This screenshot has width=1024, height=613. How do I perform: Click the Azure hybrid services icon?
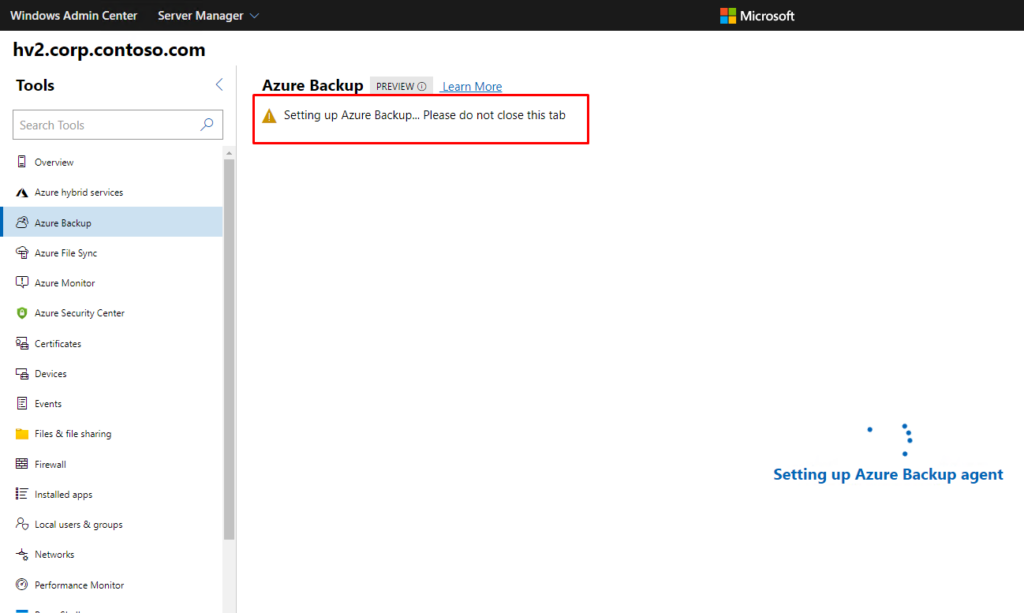(x=22, y=192)
